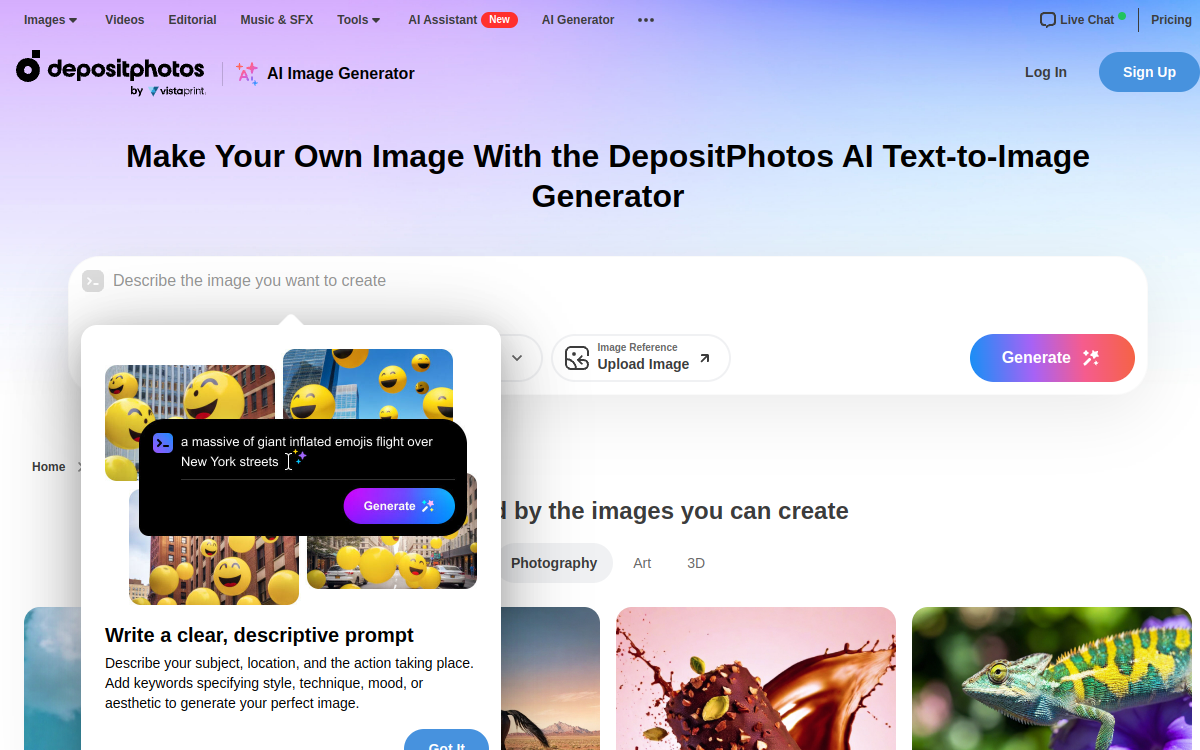This screenshot has width=1200, height=750.
Task: Click the arrow icon beside Upload Image
Action: point(705,358)
